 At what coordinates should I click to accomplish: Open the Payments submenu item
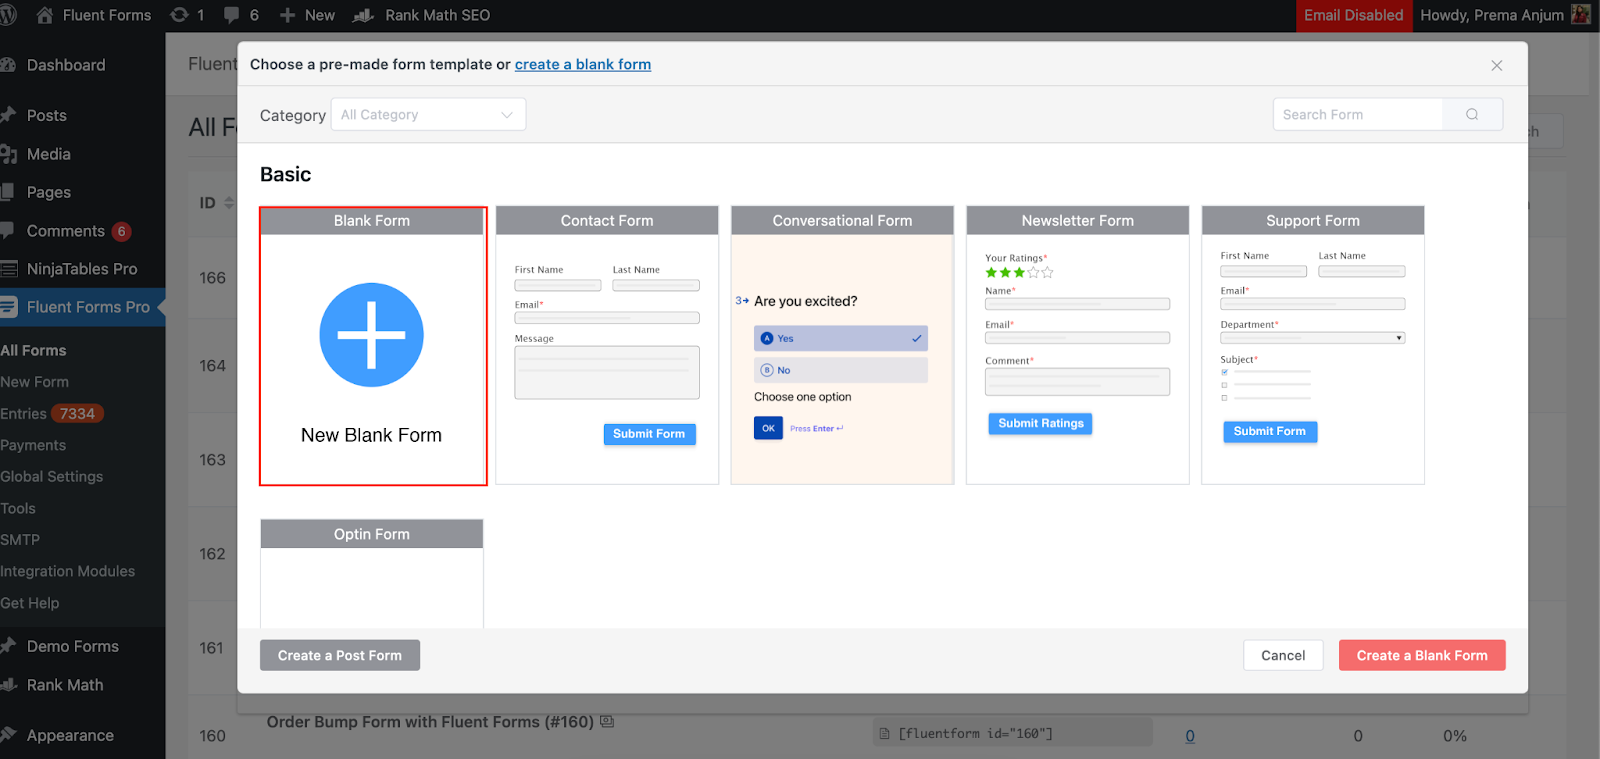click(33, 445)
